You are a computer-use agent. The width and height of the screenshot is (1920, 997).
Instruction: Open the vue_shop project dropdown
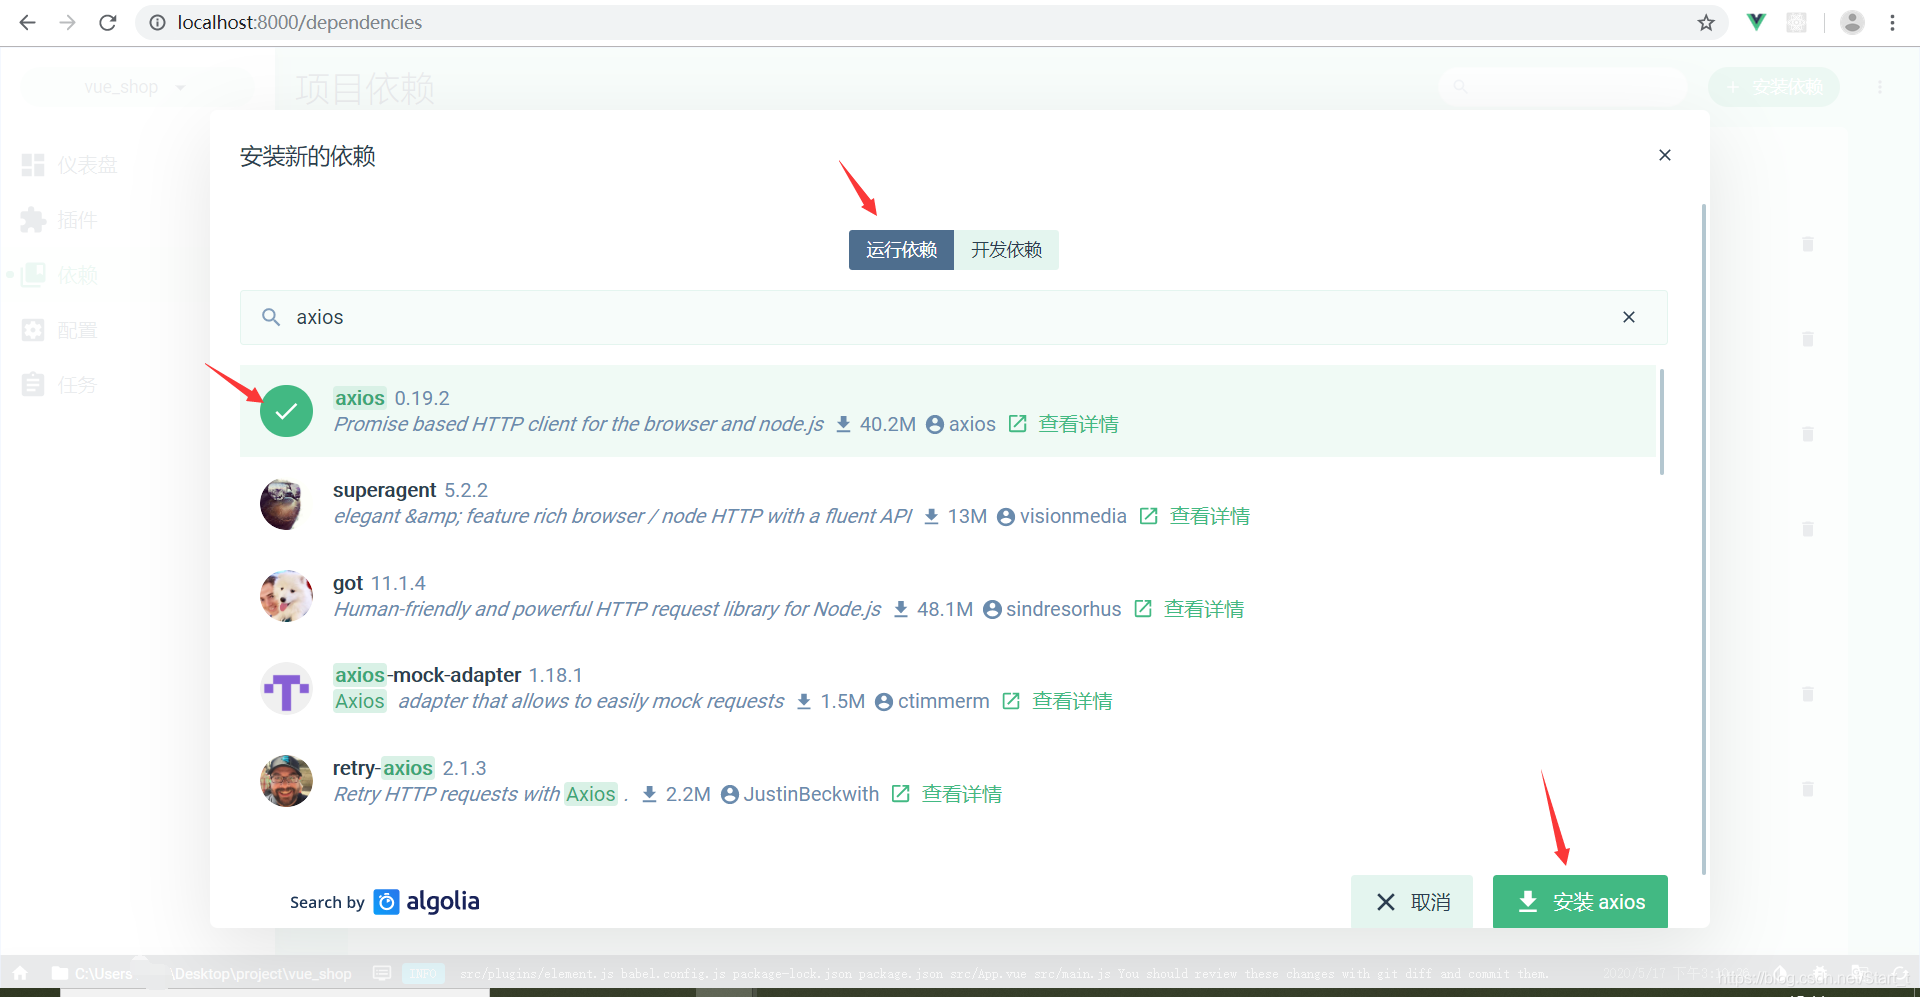135,87
